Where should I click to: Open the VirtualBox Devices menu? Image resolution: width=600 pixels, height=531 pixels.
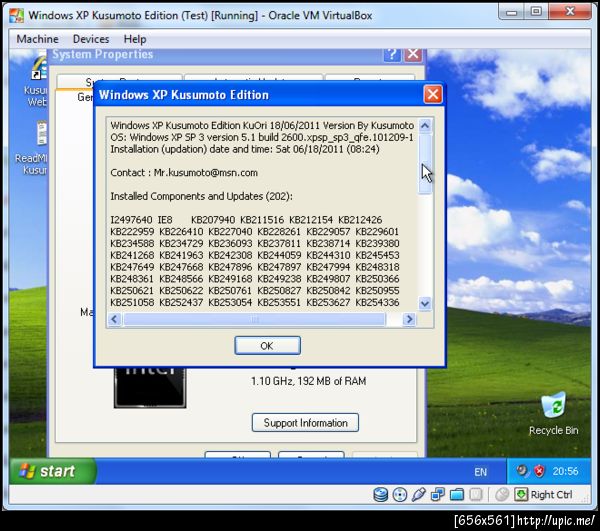point(91,39)
